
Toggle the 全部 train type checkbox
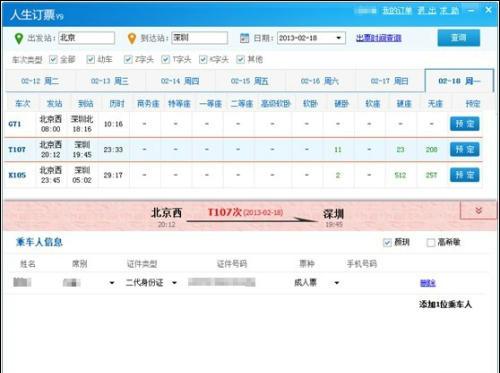point(53,59)
